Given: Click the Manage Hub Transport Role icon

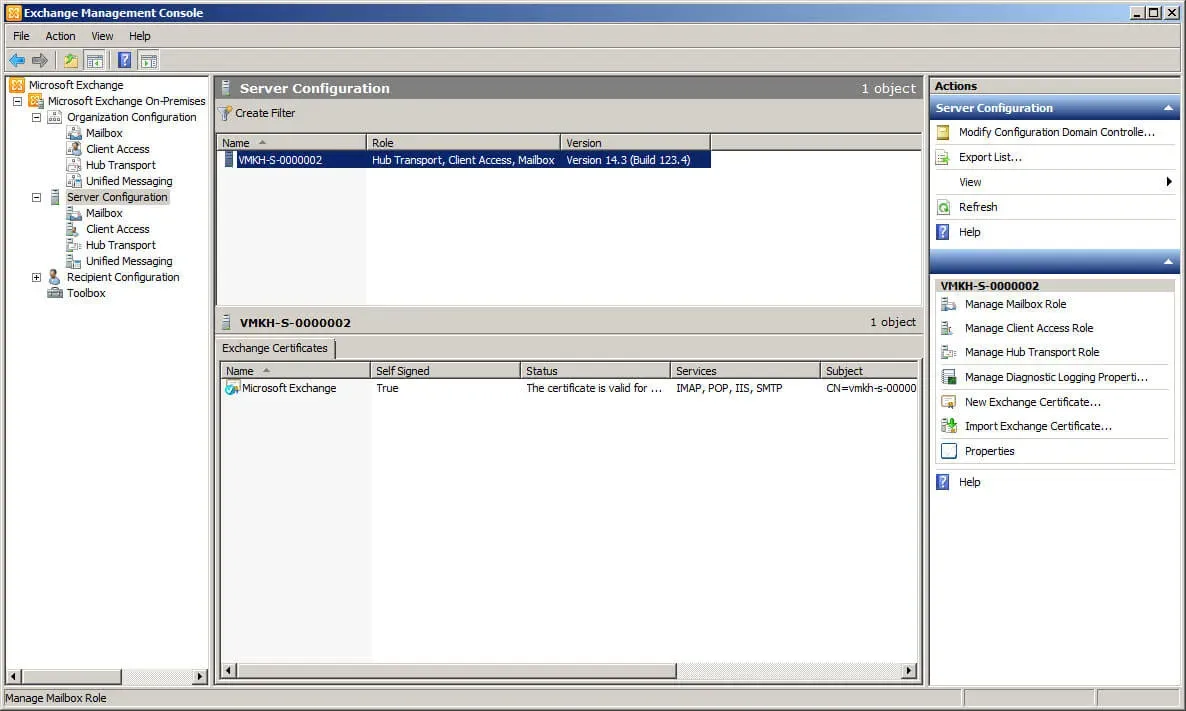Looking at the screenshot, I should click(x=948, y=352).
